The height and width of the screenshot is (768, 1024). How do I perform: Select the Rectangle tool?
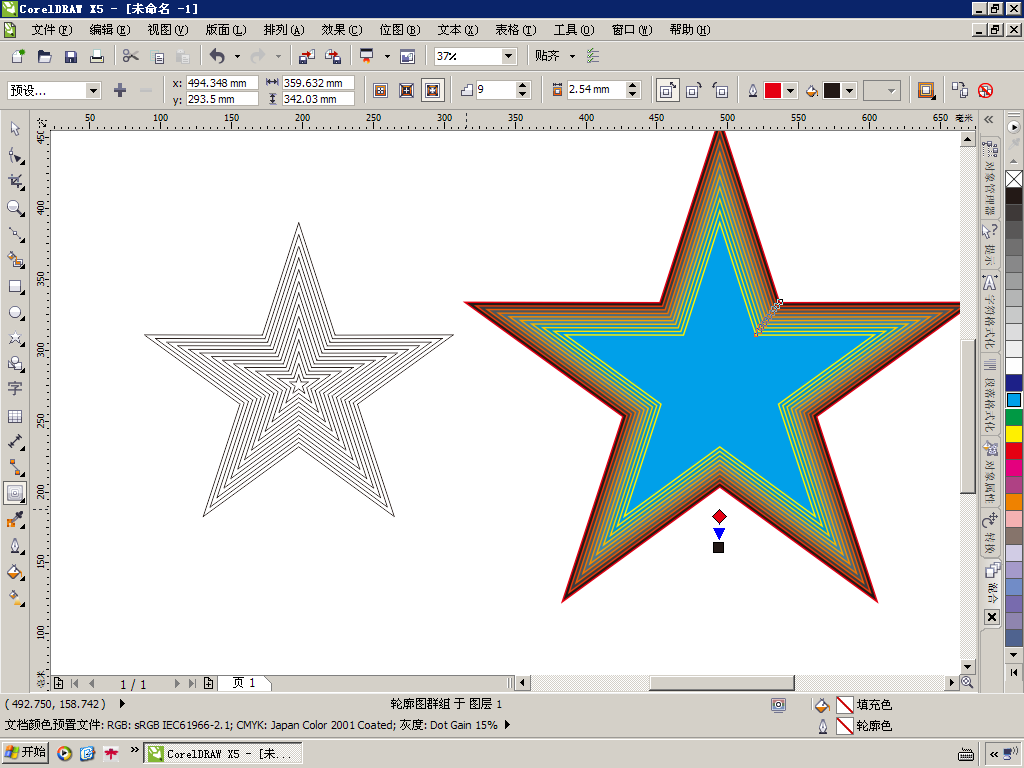pyautogui.click(x=15, y=287)
